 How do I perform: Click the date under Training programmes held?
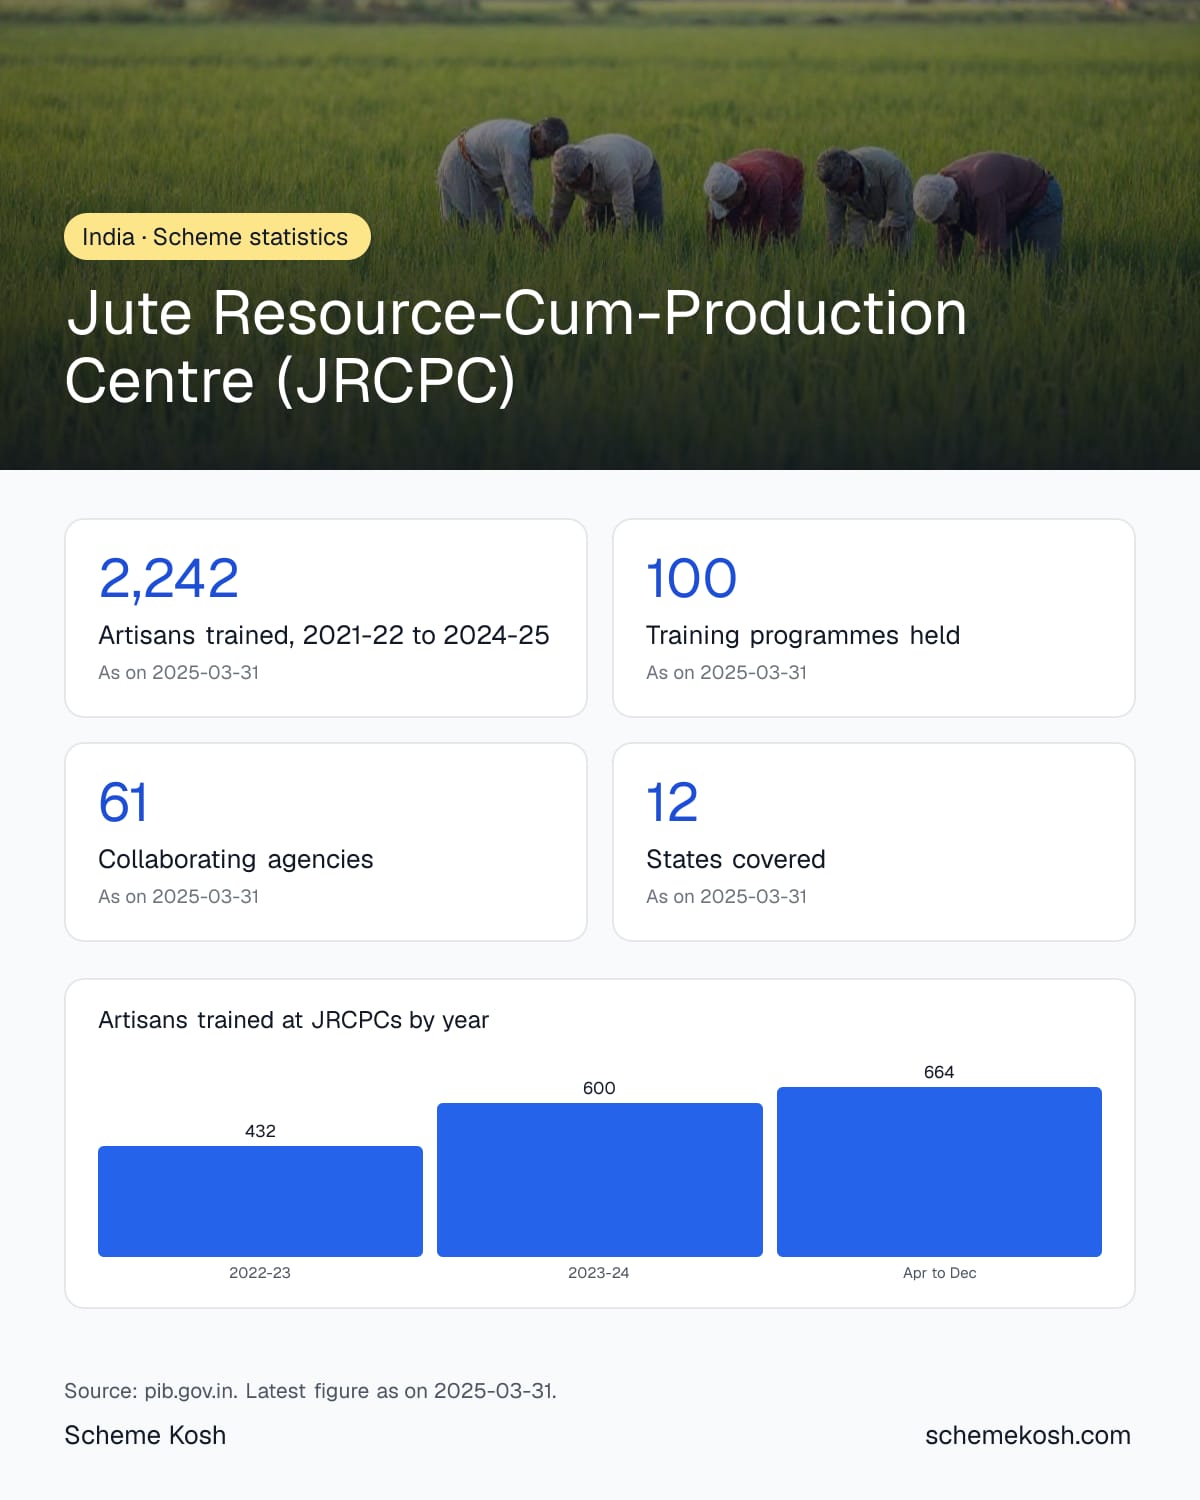pyautogui.click(x=727, y=673)
